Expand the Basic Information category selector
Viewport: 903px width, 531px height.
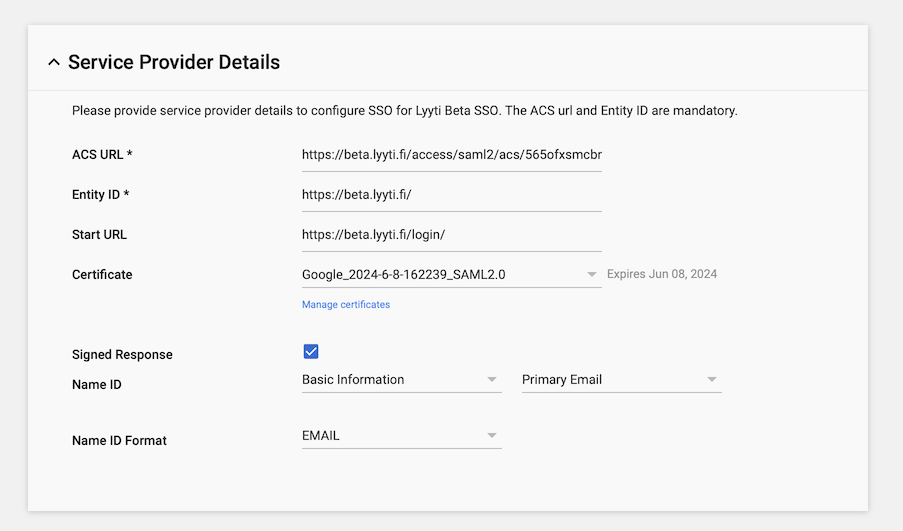coord(390,380)
